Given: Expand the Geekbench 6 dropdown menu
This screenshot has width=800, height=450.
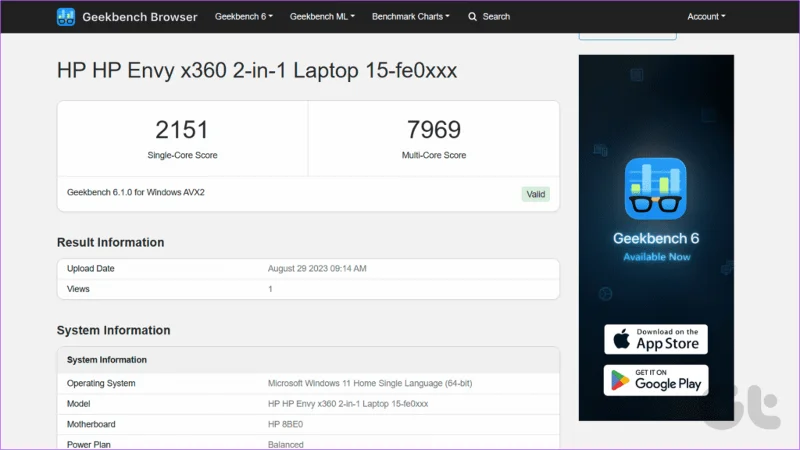Looking at the screenshot, I should tap(244, 16).
